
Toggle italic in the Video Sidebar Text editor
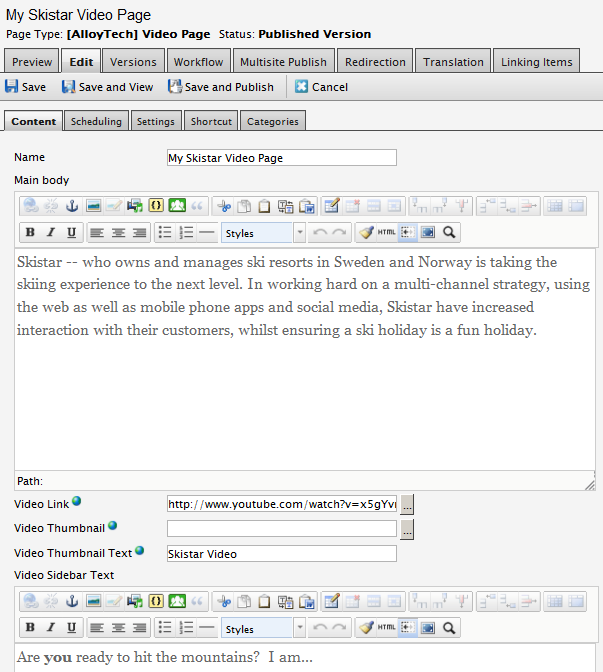coord(50,629)
